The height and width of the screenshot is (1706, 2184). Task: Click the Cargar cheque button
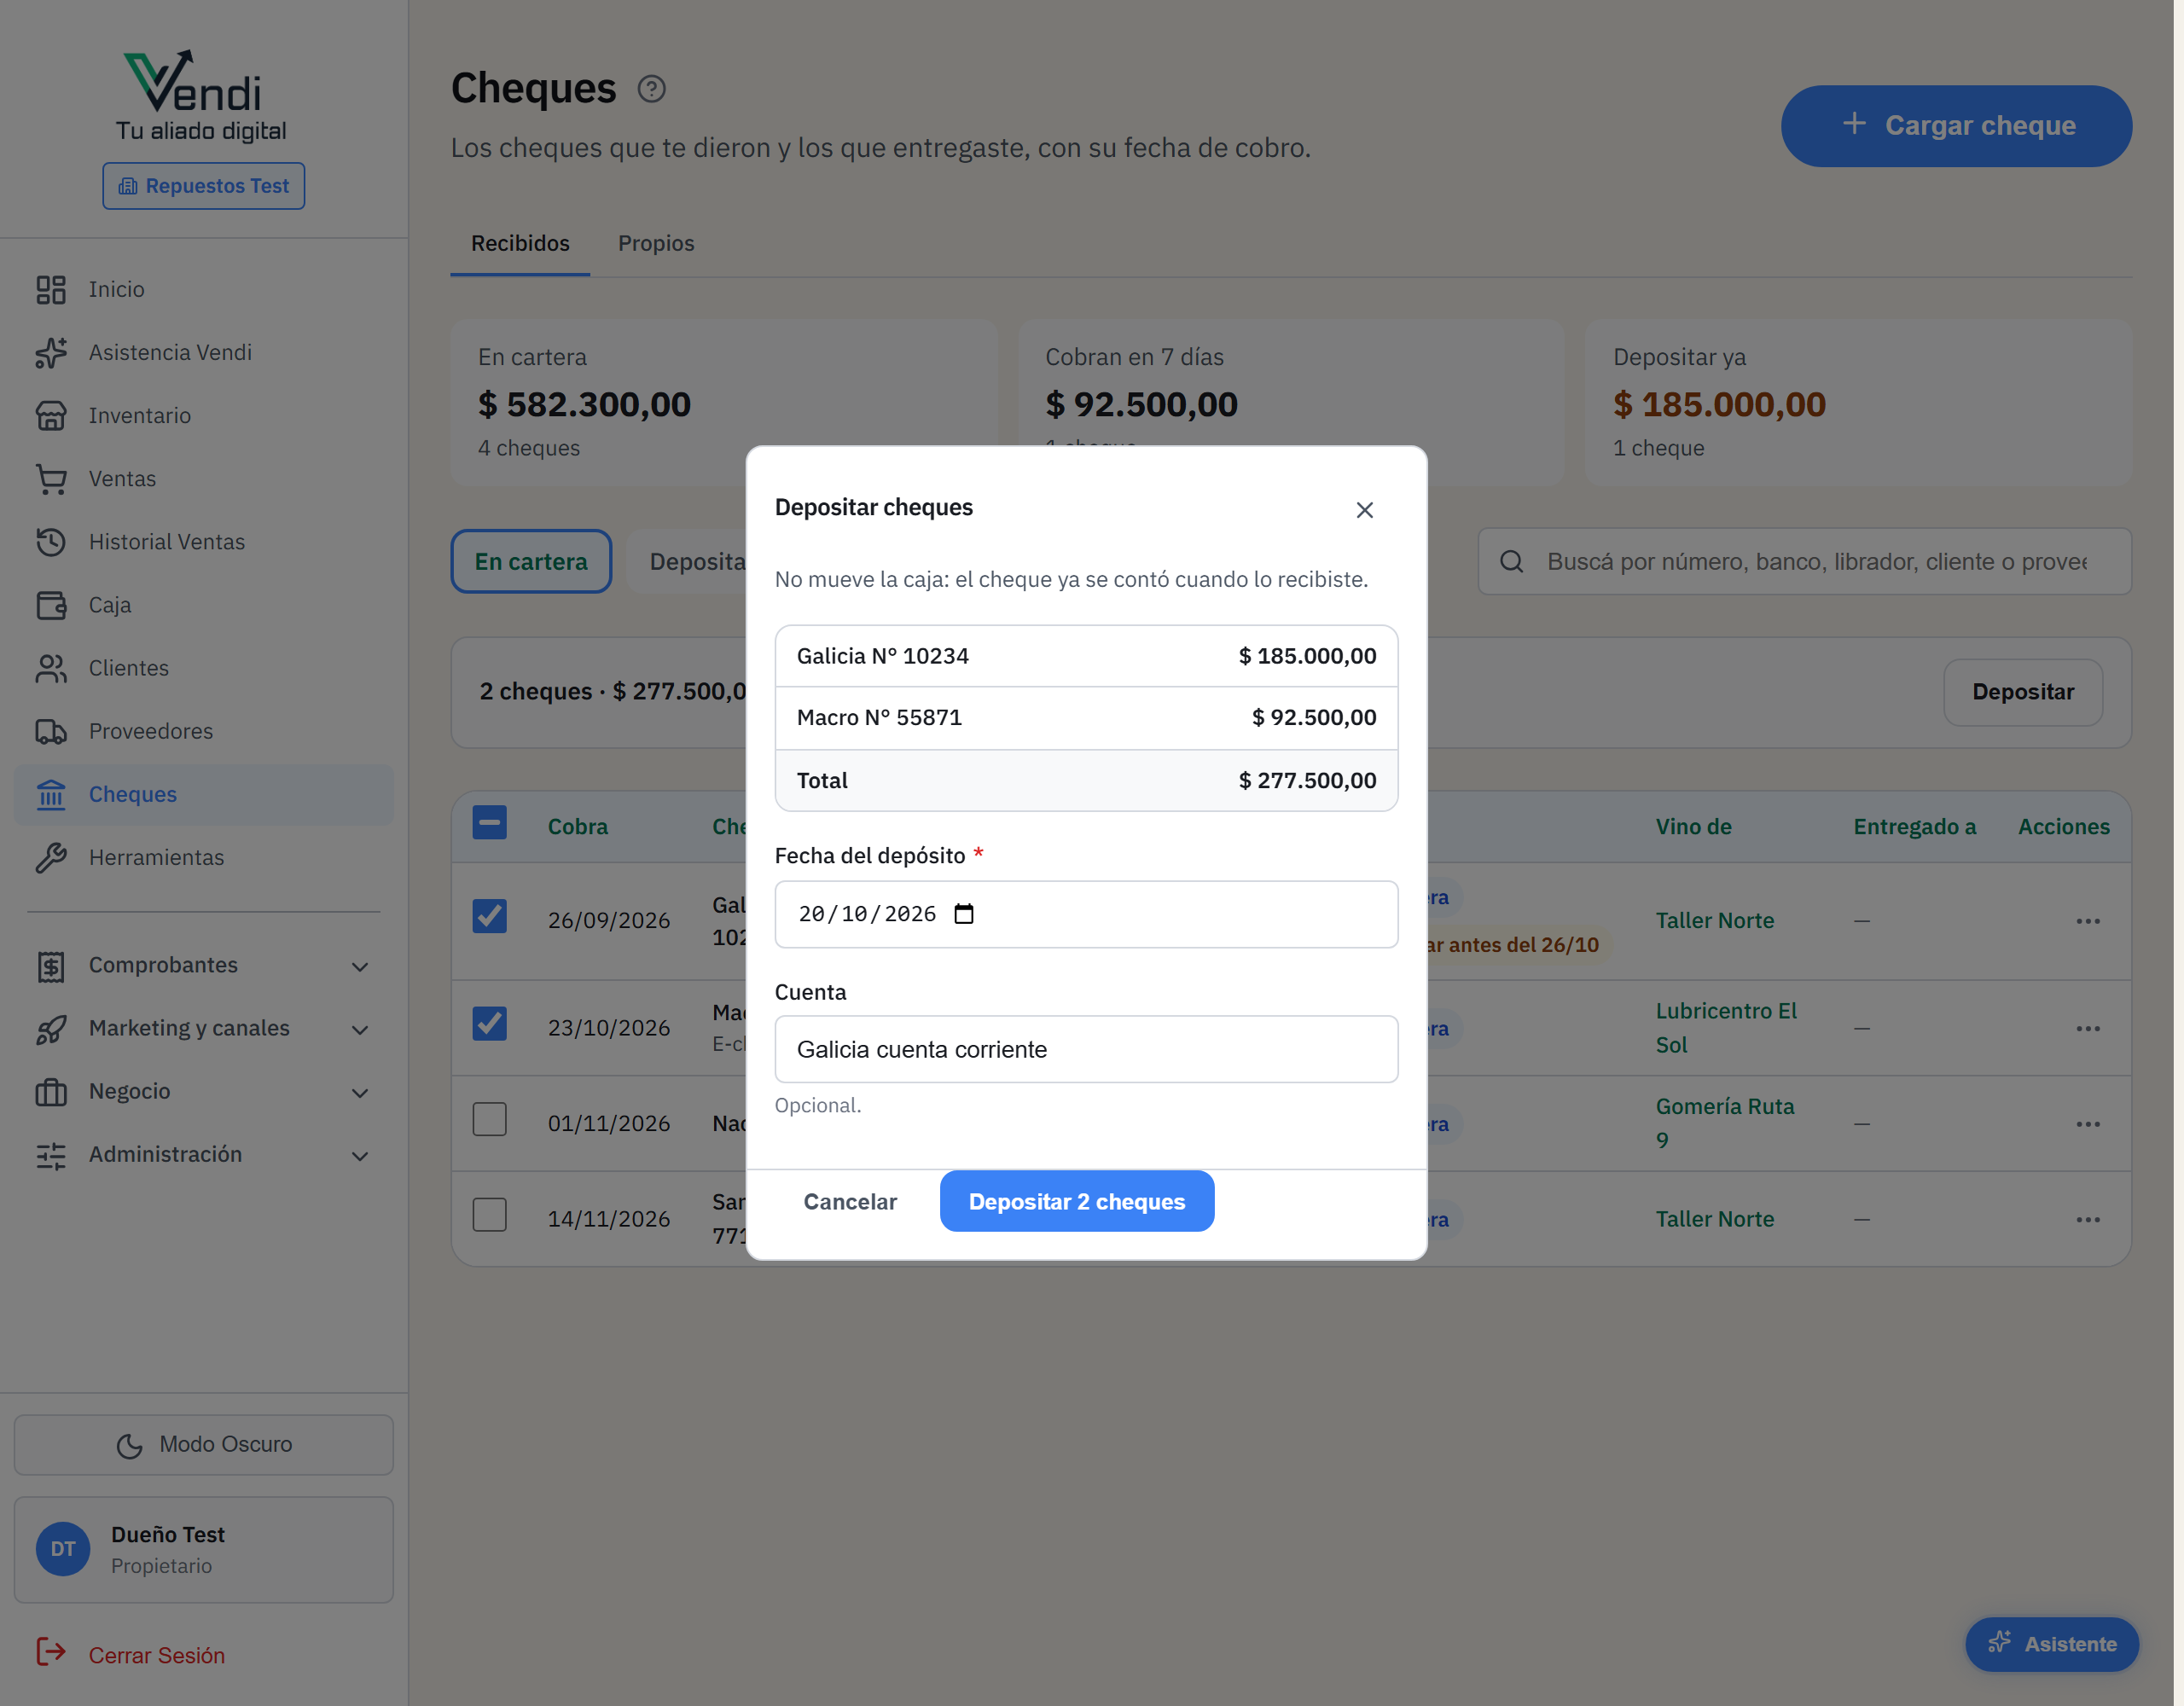(1956, 126)
